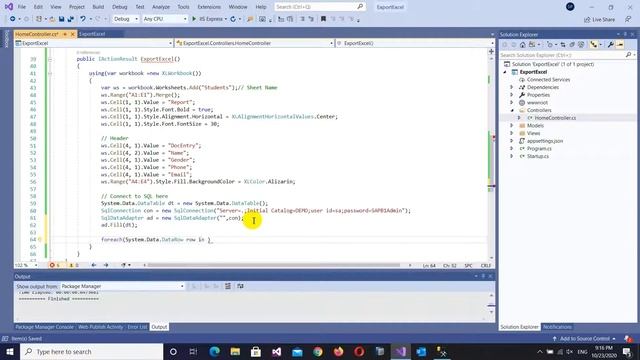
Task: Click Collapse All icon in Solution Explorer
Action: (x=572, y=44)
